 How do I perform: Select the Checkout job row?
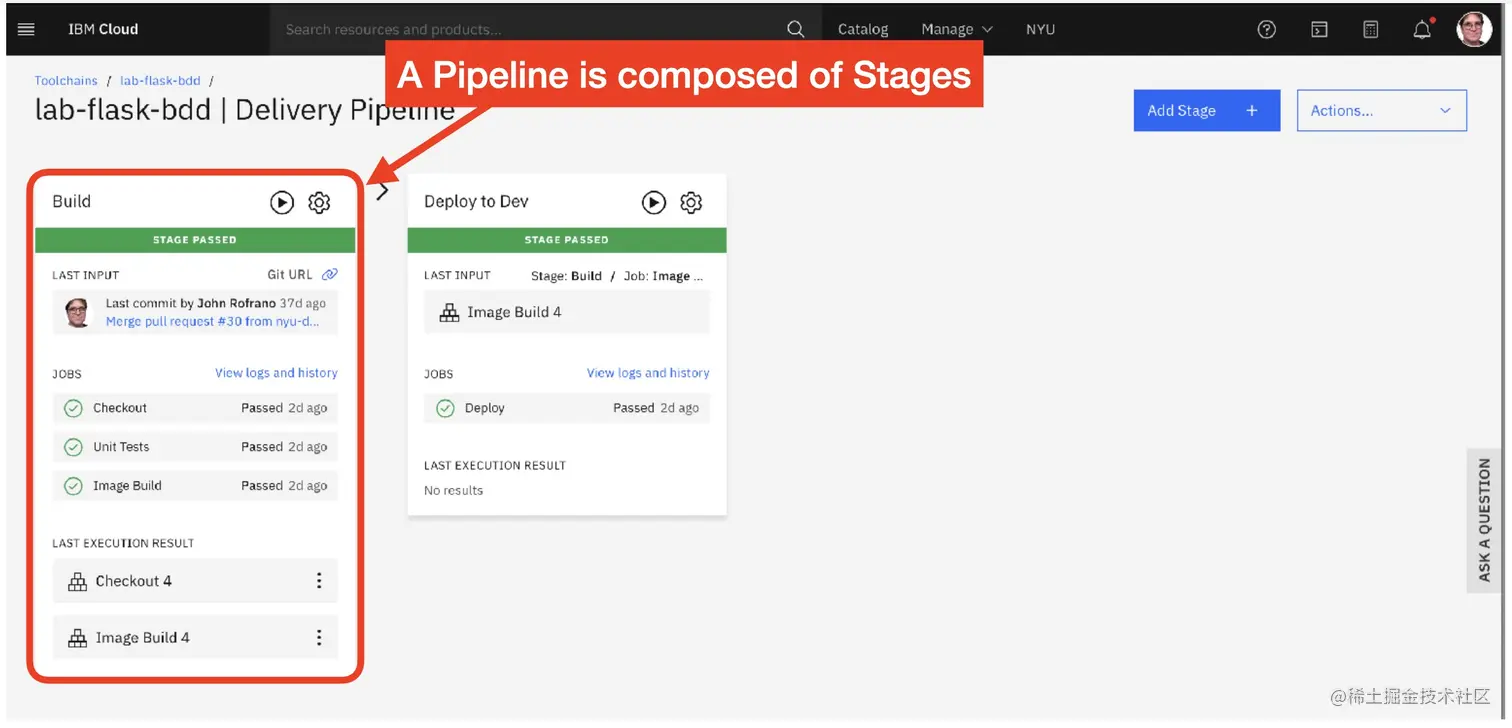click(195, 408)
